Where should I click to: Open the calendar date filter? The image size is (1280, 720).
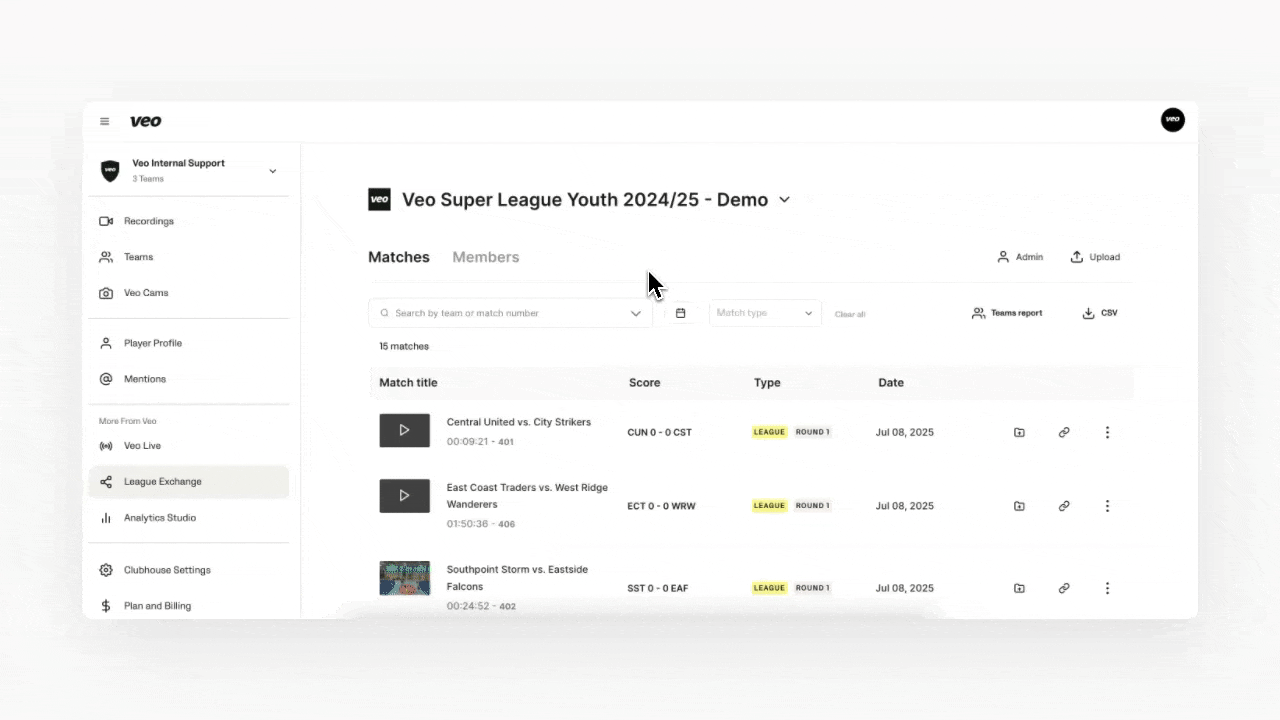(681, 313)
